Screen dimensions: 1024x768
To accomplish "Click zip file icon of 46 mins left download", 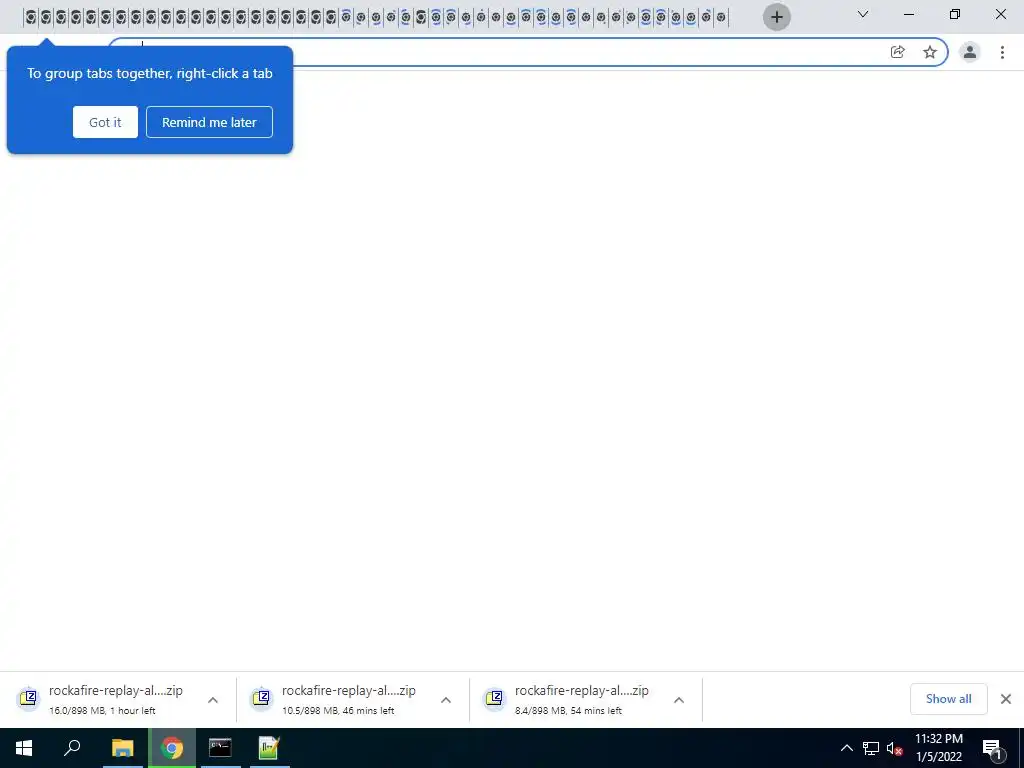I will tap(261, 698).
